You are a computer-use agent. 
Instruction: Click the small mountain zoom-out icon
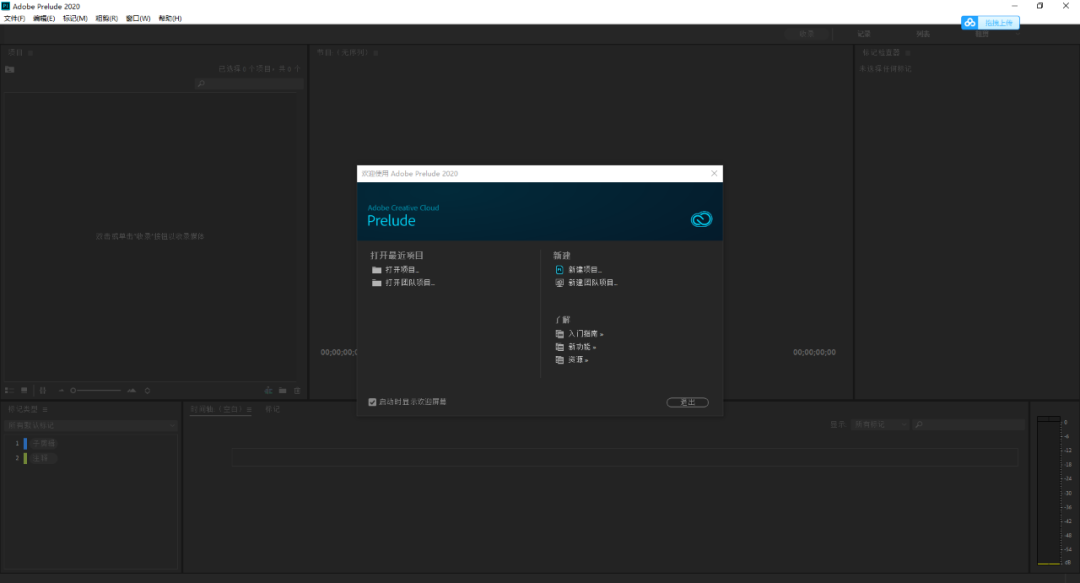(61, 391)
